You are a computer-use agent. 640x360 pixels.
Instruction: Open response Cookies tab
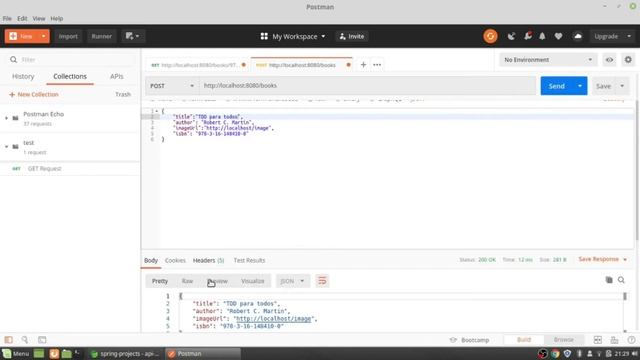(x=175, y=260)
